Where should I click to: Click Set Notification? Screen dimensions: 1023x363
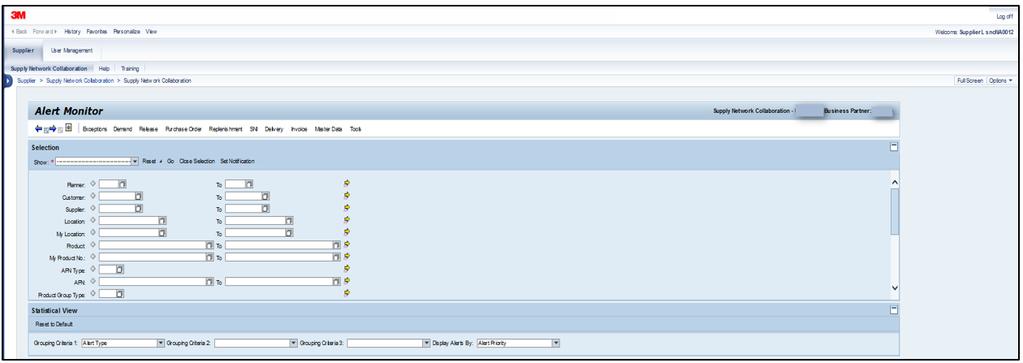click(237, 161)
